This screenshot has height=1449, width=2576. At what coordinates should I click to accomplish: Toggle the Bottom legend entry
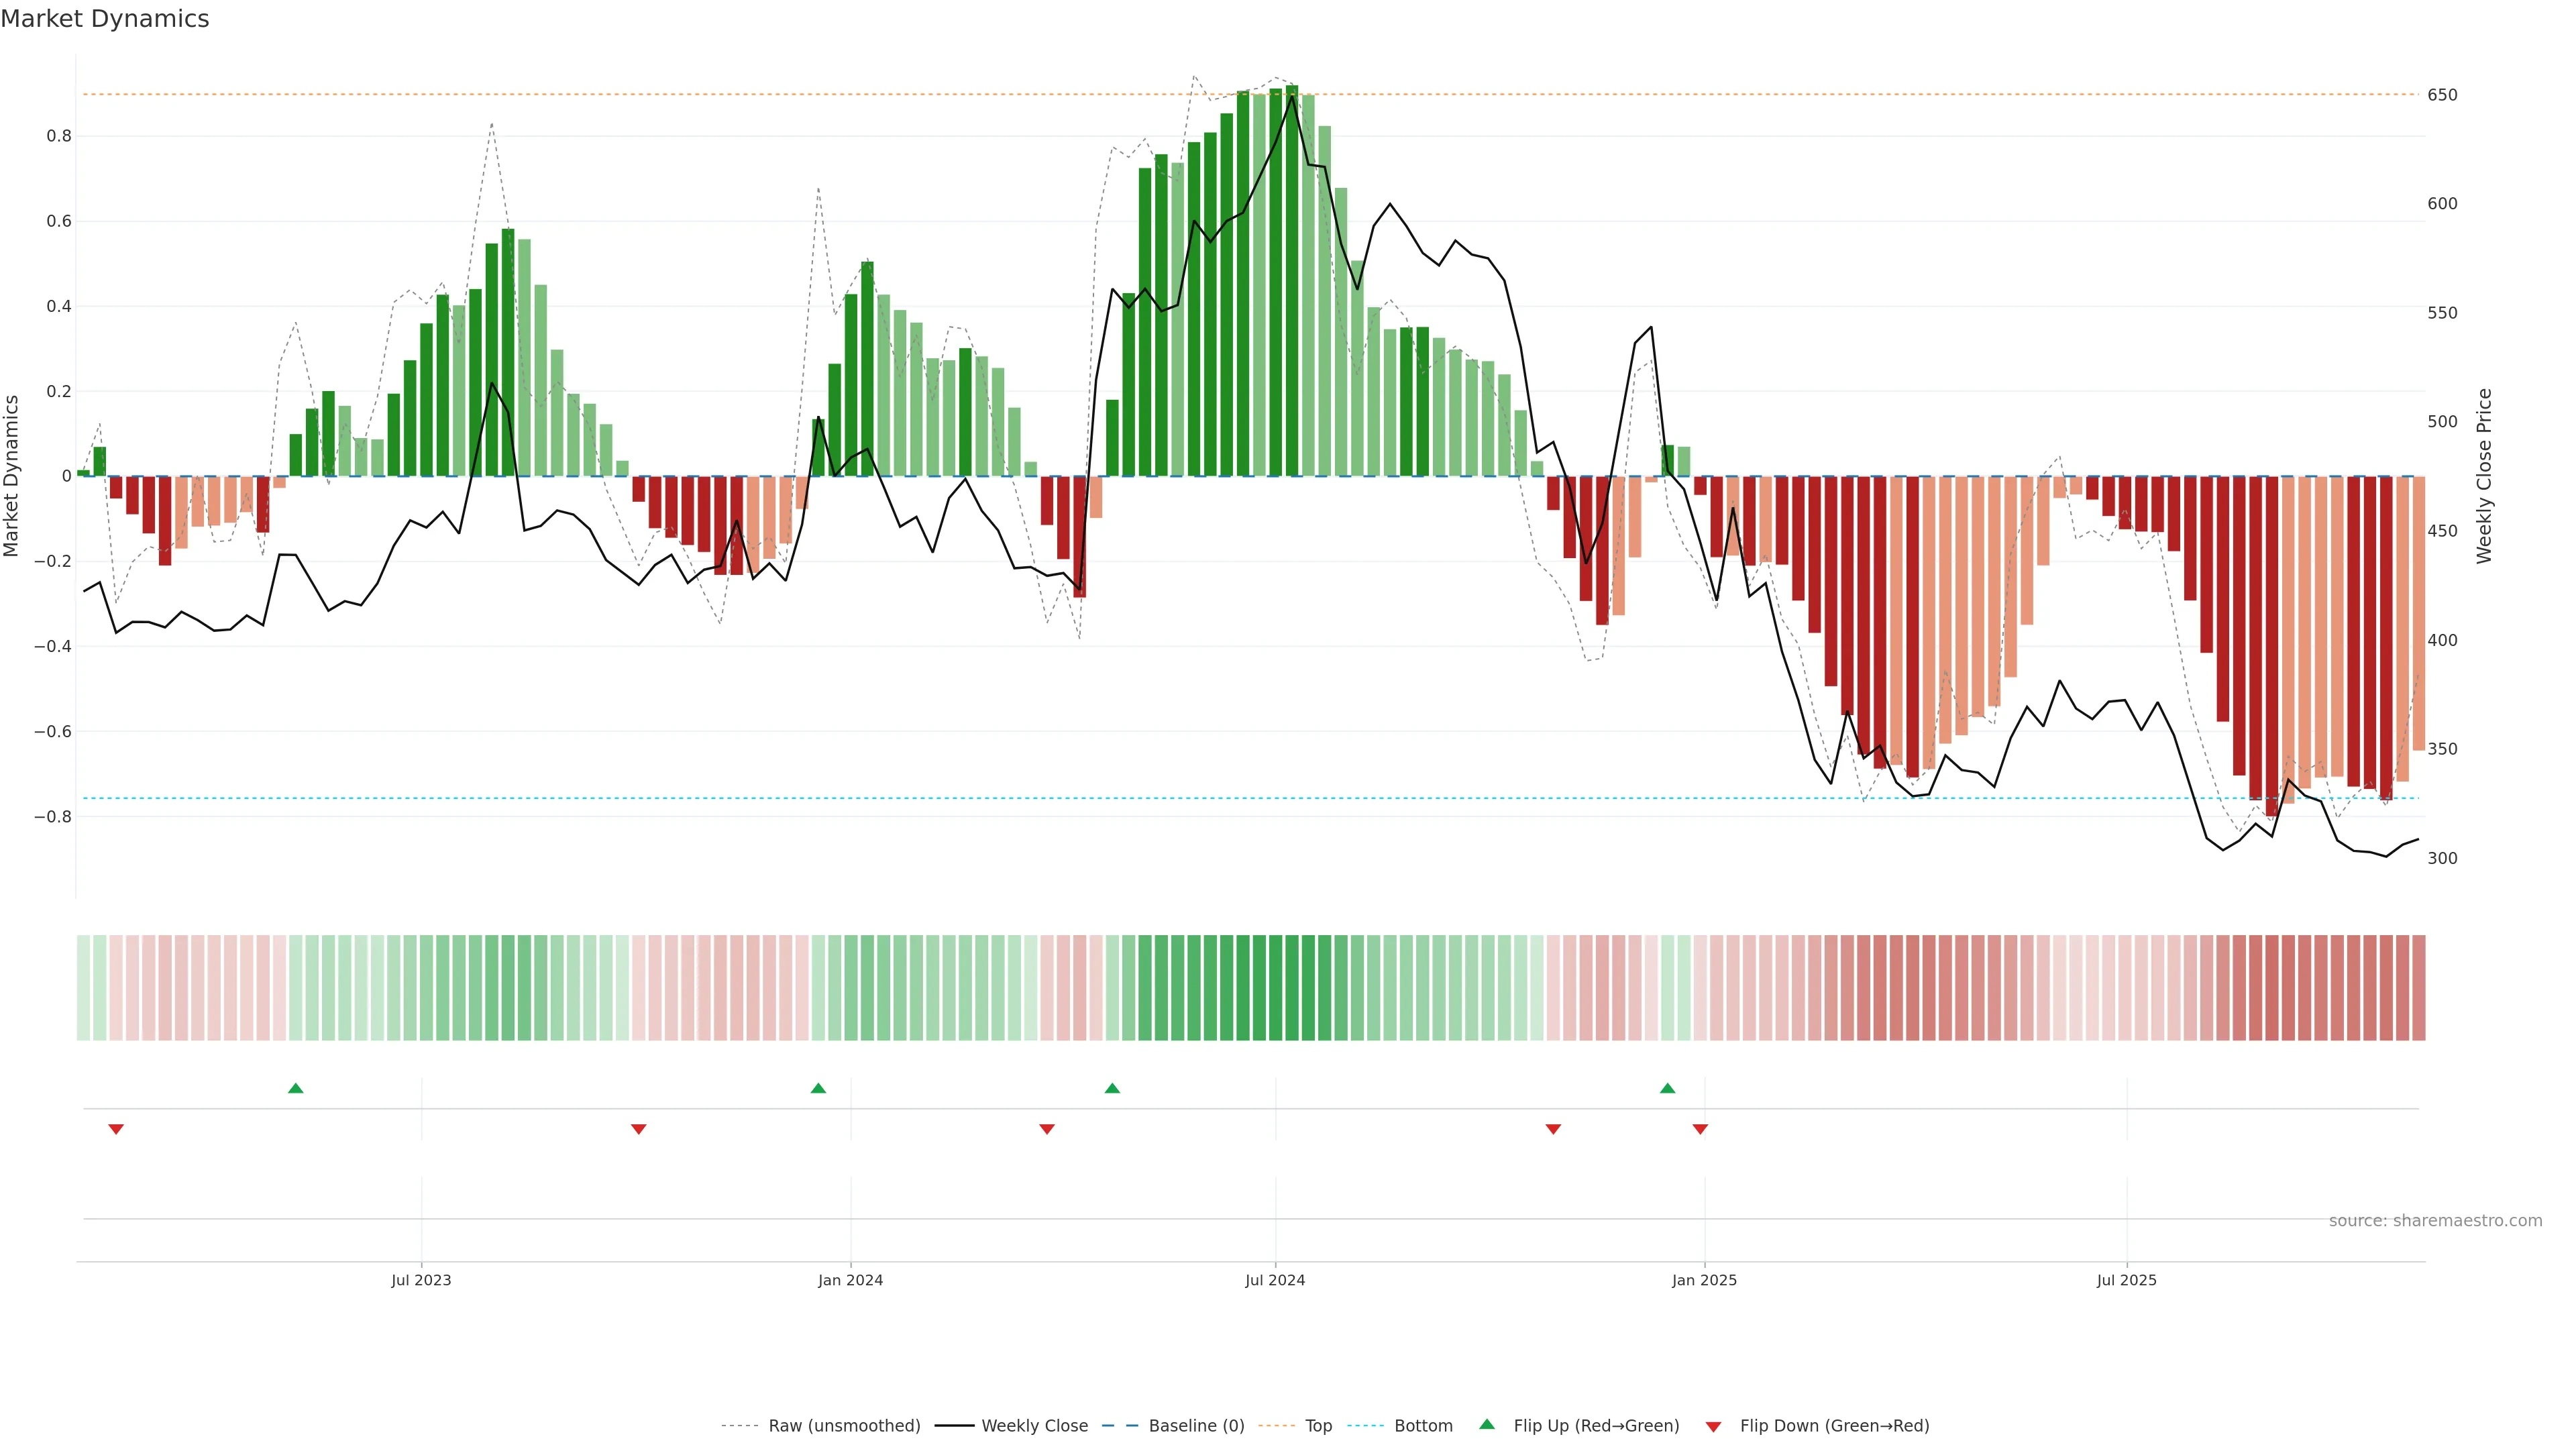(1423, 1426)
